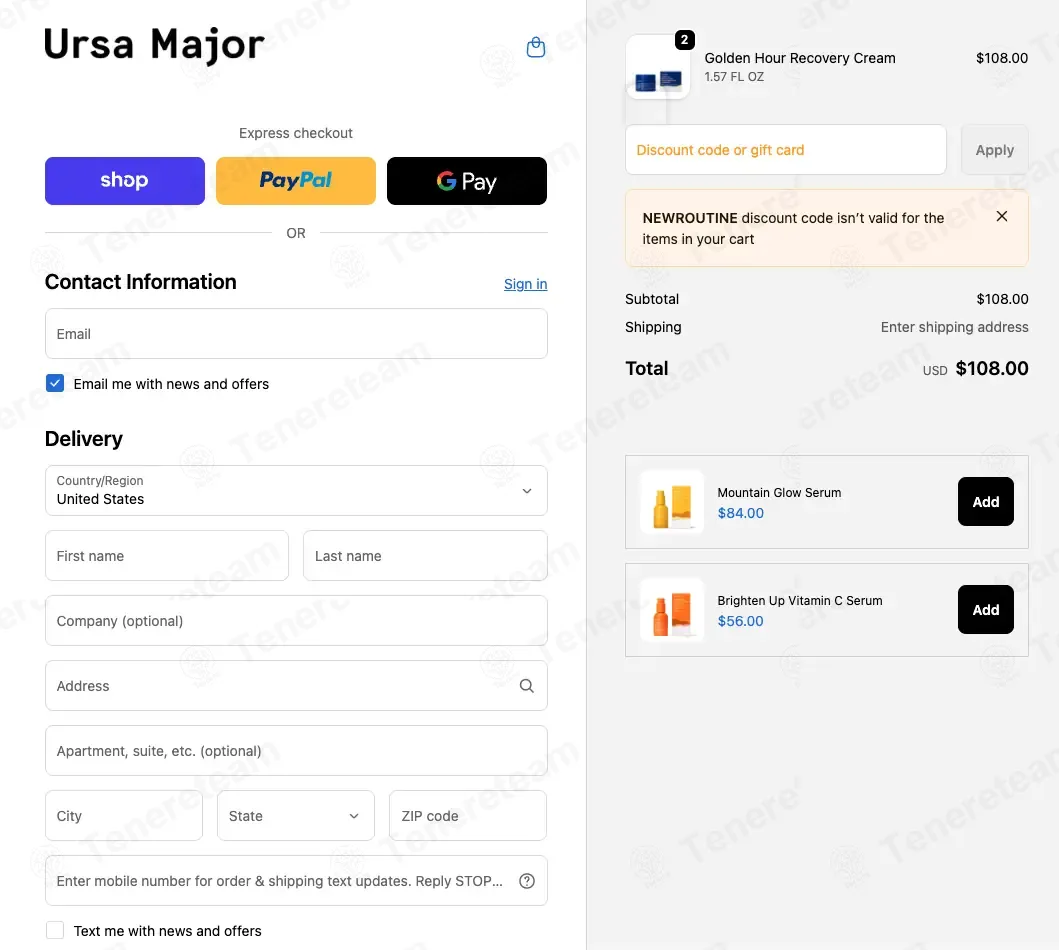Enable Text me with news and offers
The image size is (1059, 950).
click(x=55, y=930)
